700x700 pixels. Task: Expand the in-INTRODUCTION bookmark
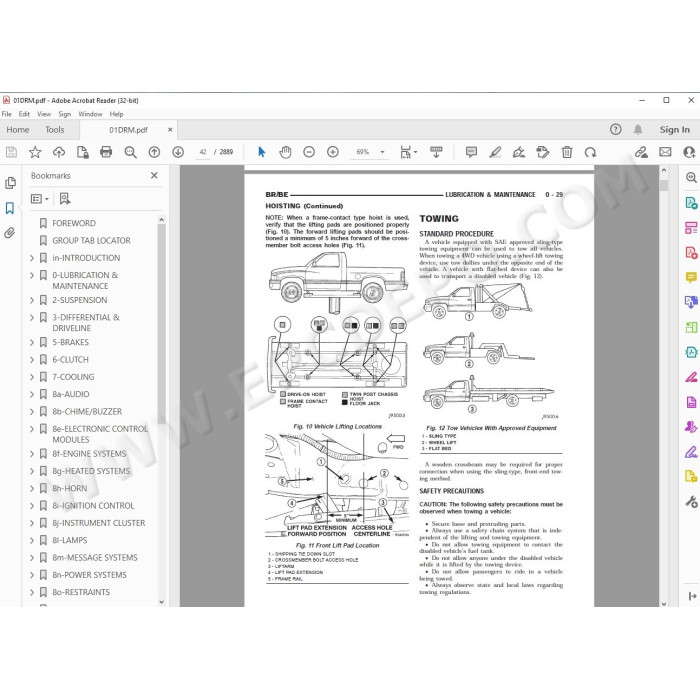tap(32, 258)
